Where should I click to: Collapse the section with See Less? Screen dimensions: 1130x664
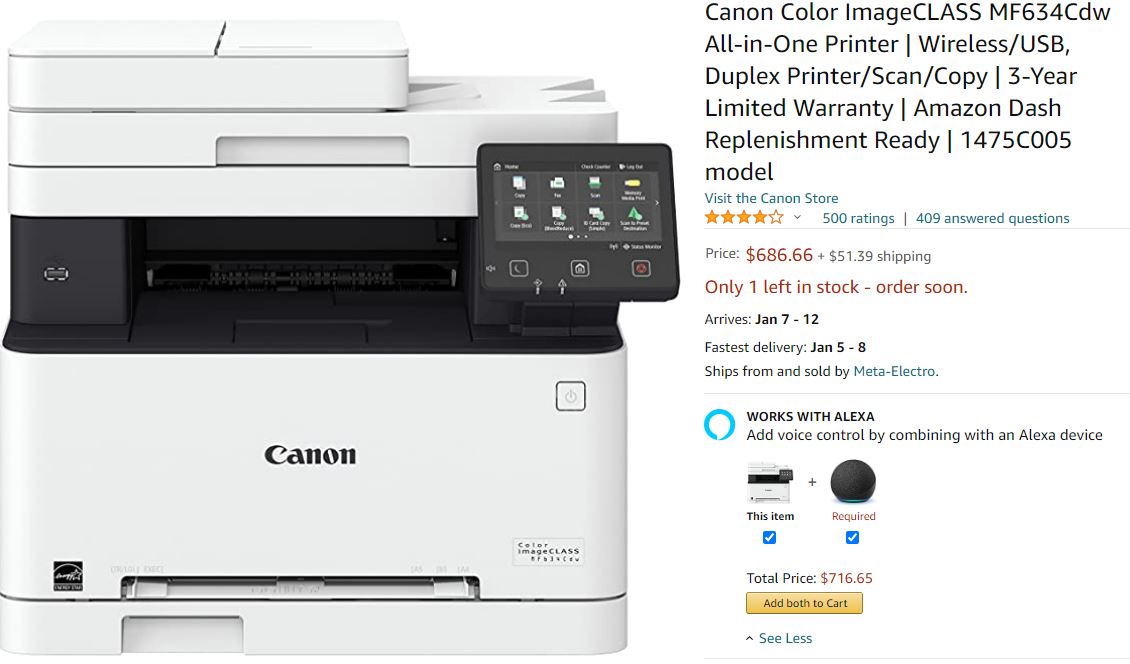pyautogui.click(x=778, y=638)
